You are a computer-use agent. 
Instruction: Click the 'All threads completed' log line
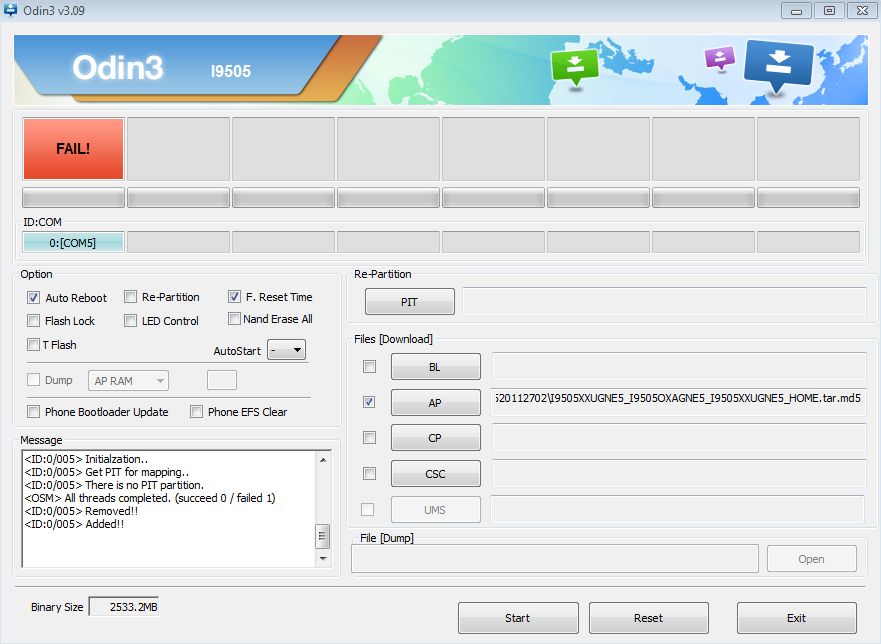pos(150,498)
